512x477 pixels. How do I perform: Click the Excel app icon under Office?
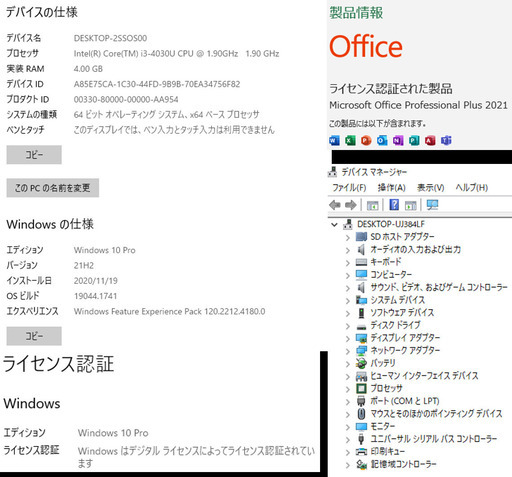tap(350, 141)
